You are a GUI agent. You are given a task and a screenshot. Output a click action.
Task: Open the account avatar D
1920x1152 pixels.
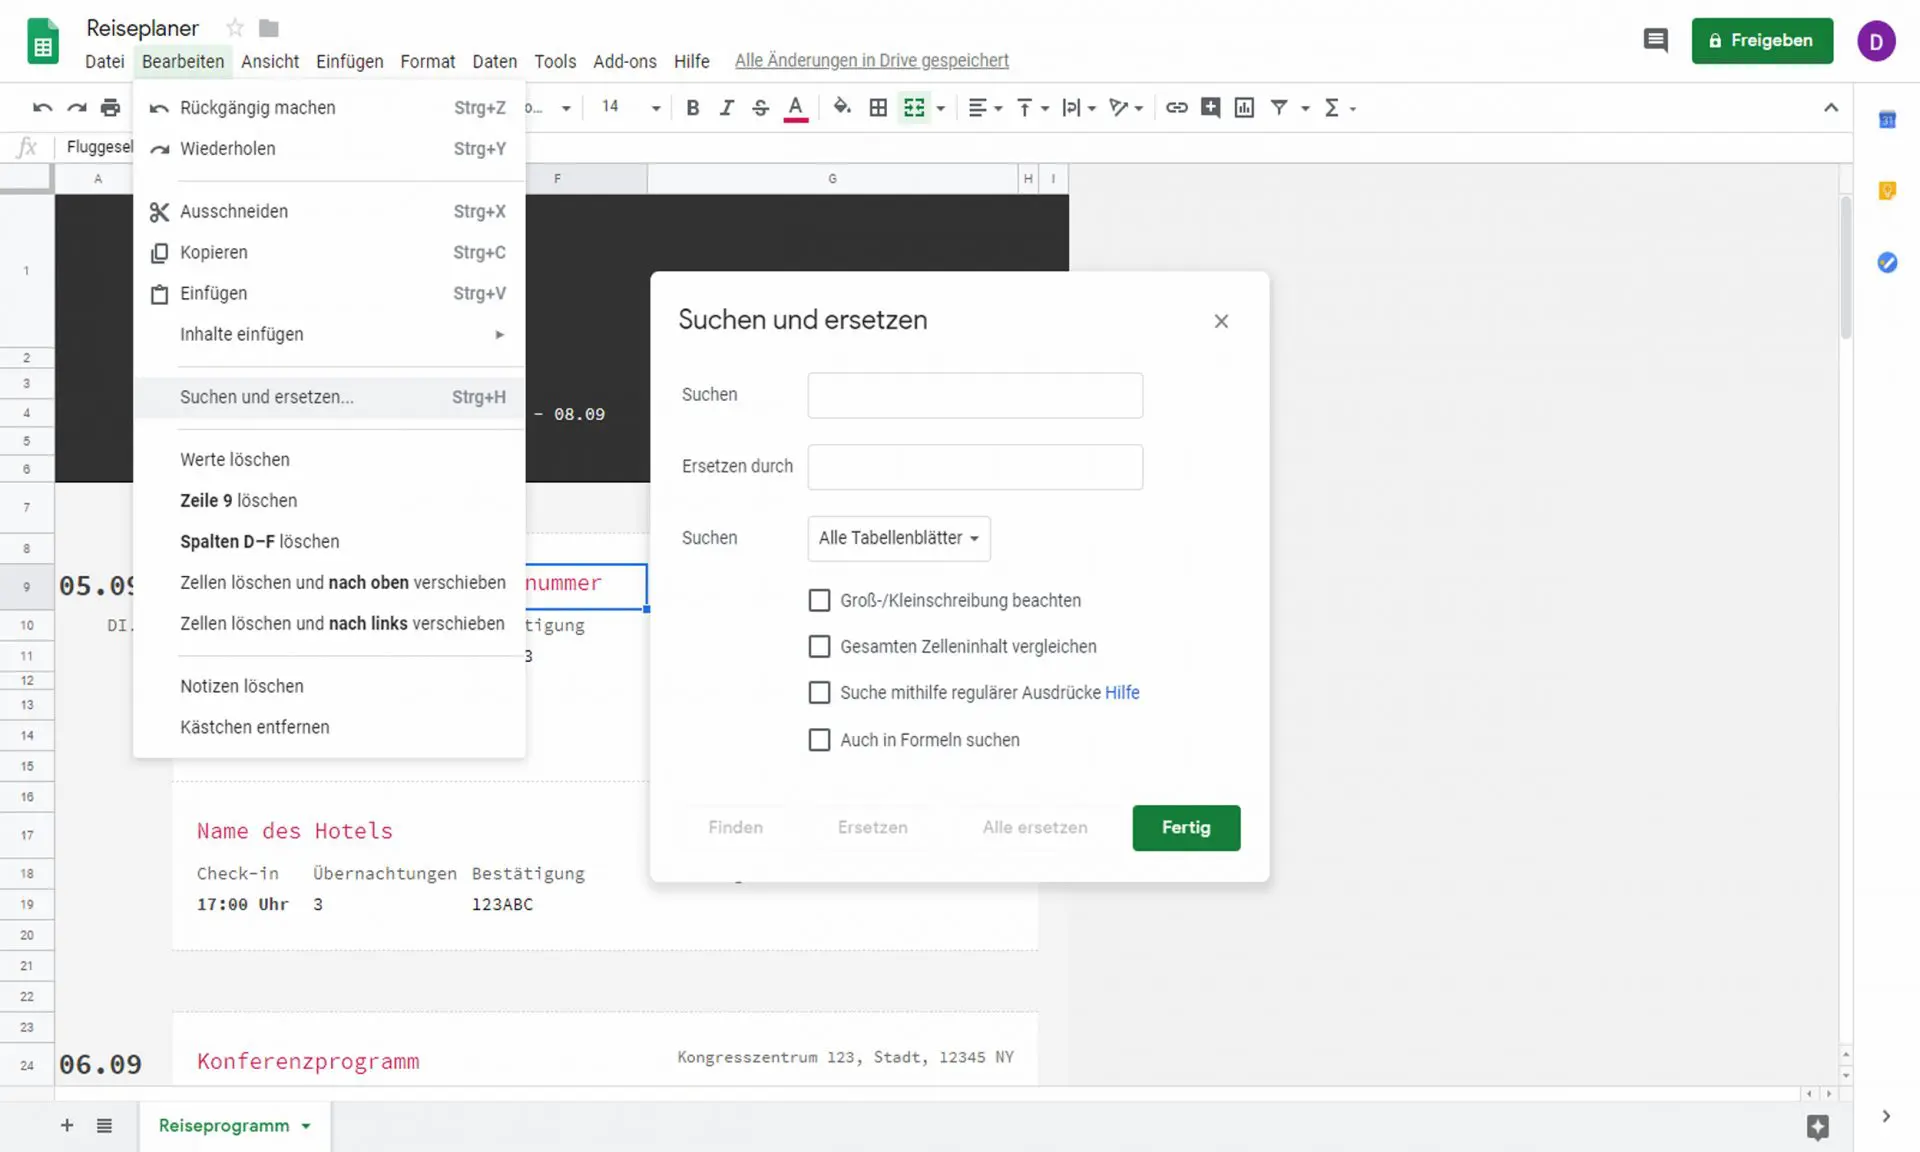(x=1876, y=41)
